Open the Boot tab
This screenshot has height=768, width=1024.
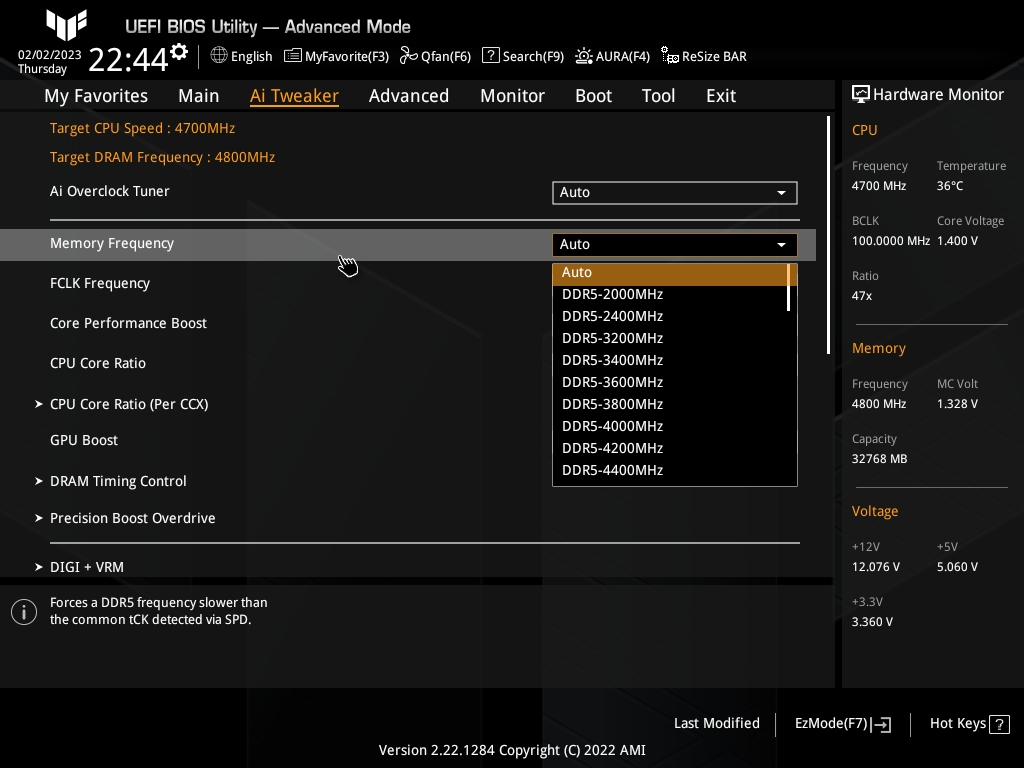[594, 96]
